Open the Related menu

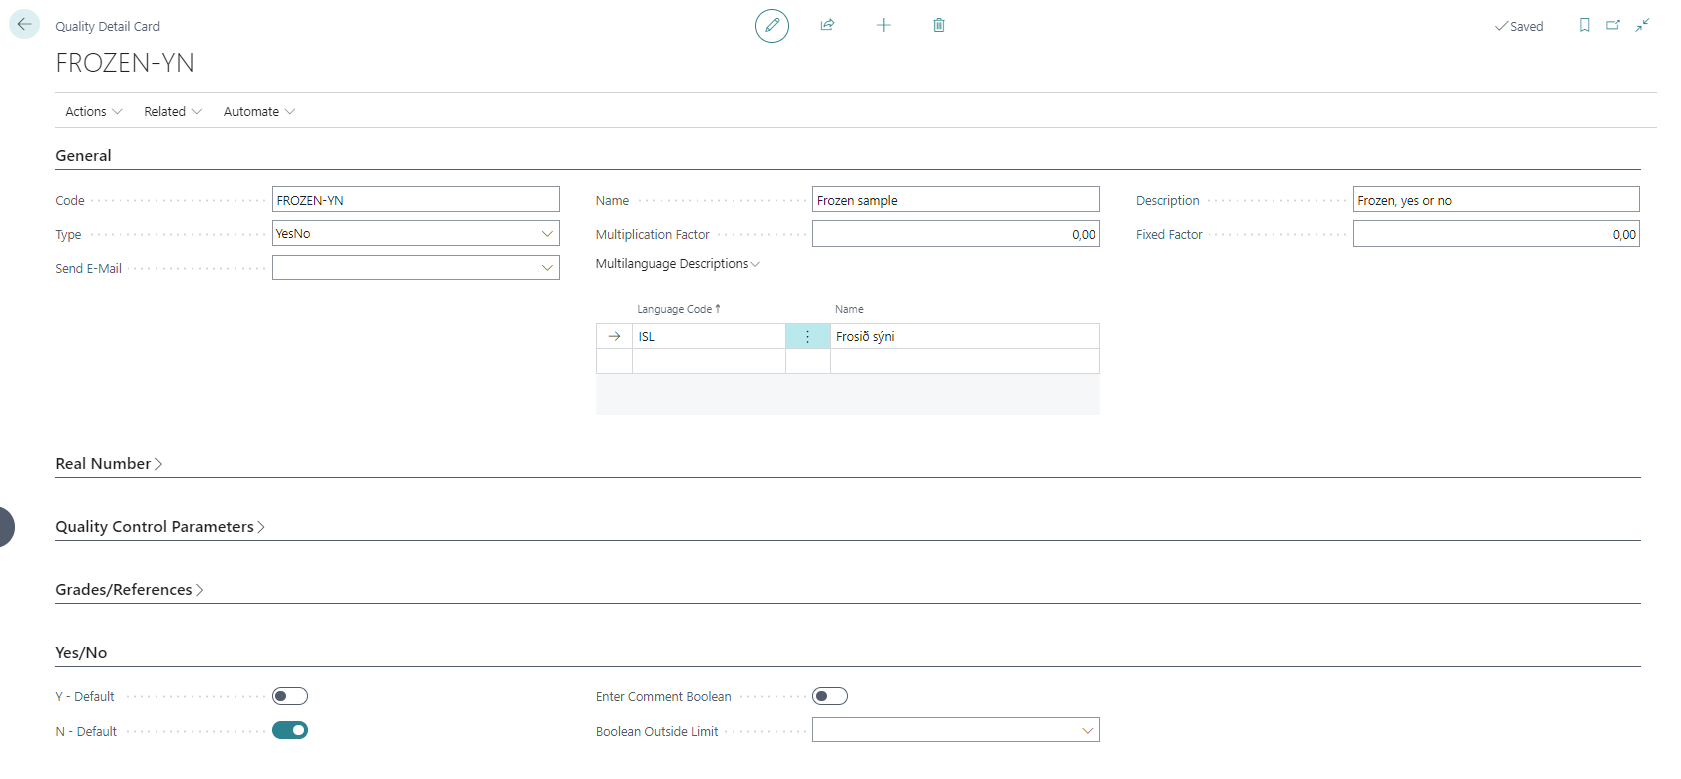(x=172, y=112)
